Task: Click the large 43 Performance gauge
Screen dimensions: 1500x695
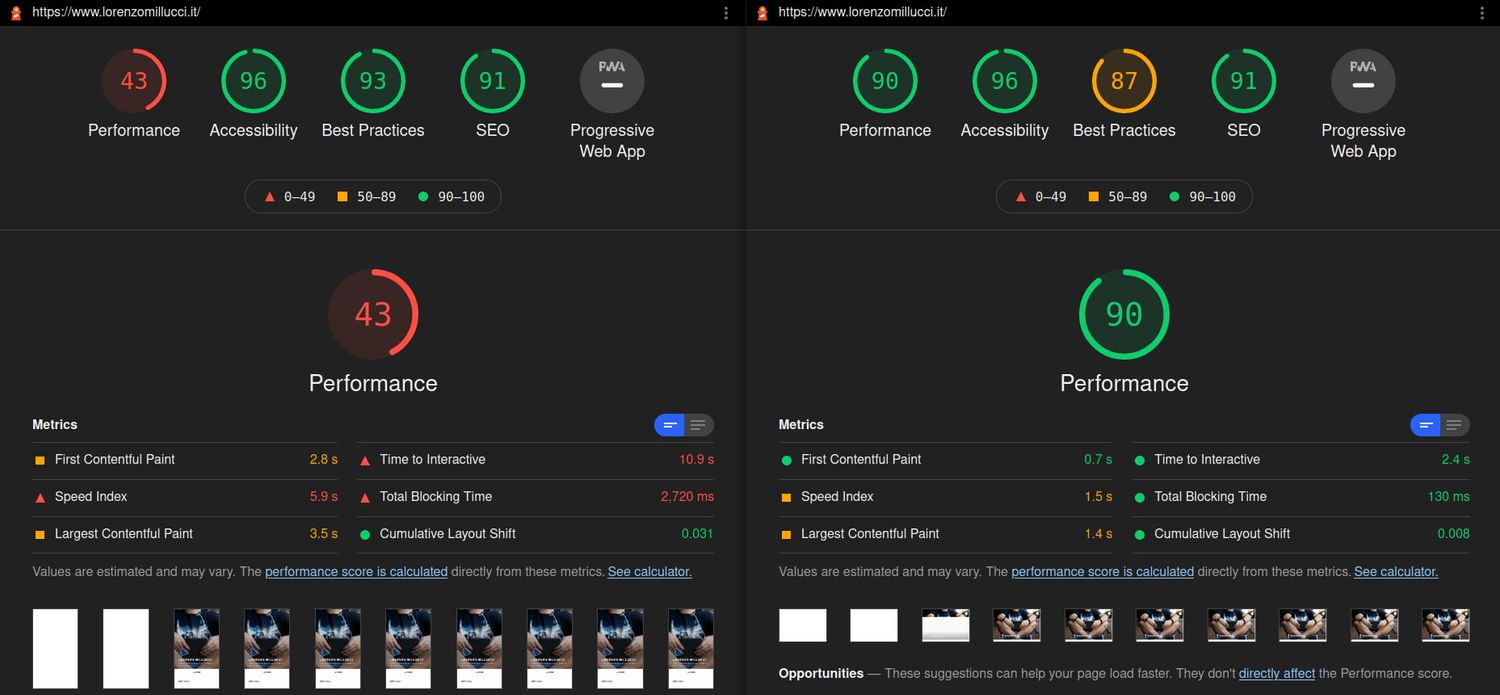Action: point(373,314)
